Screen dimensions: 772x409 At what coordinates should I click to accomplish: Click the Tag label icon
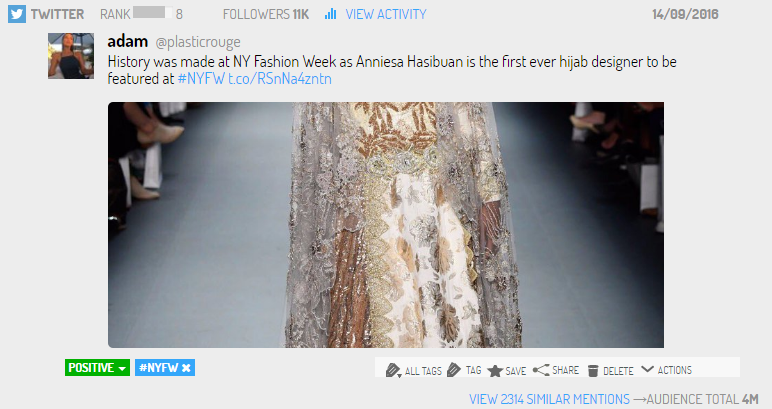click(453, 370)
